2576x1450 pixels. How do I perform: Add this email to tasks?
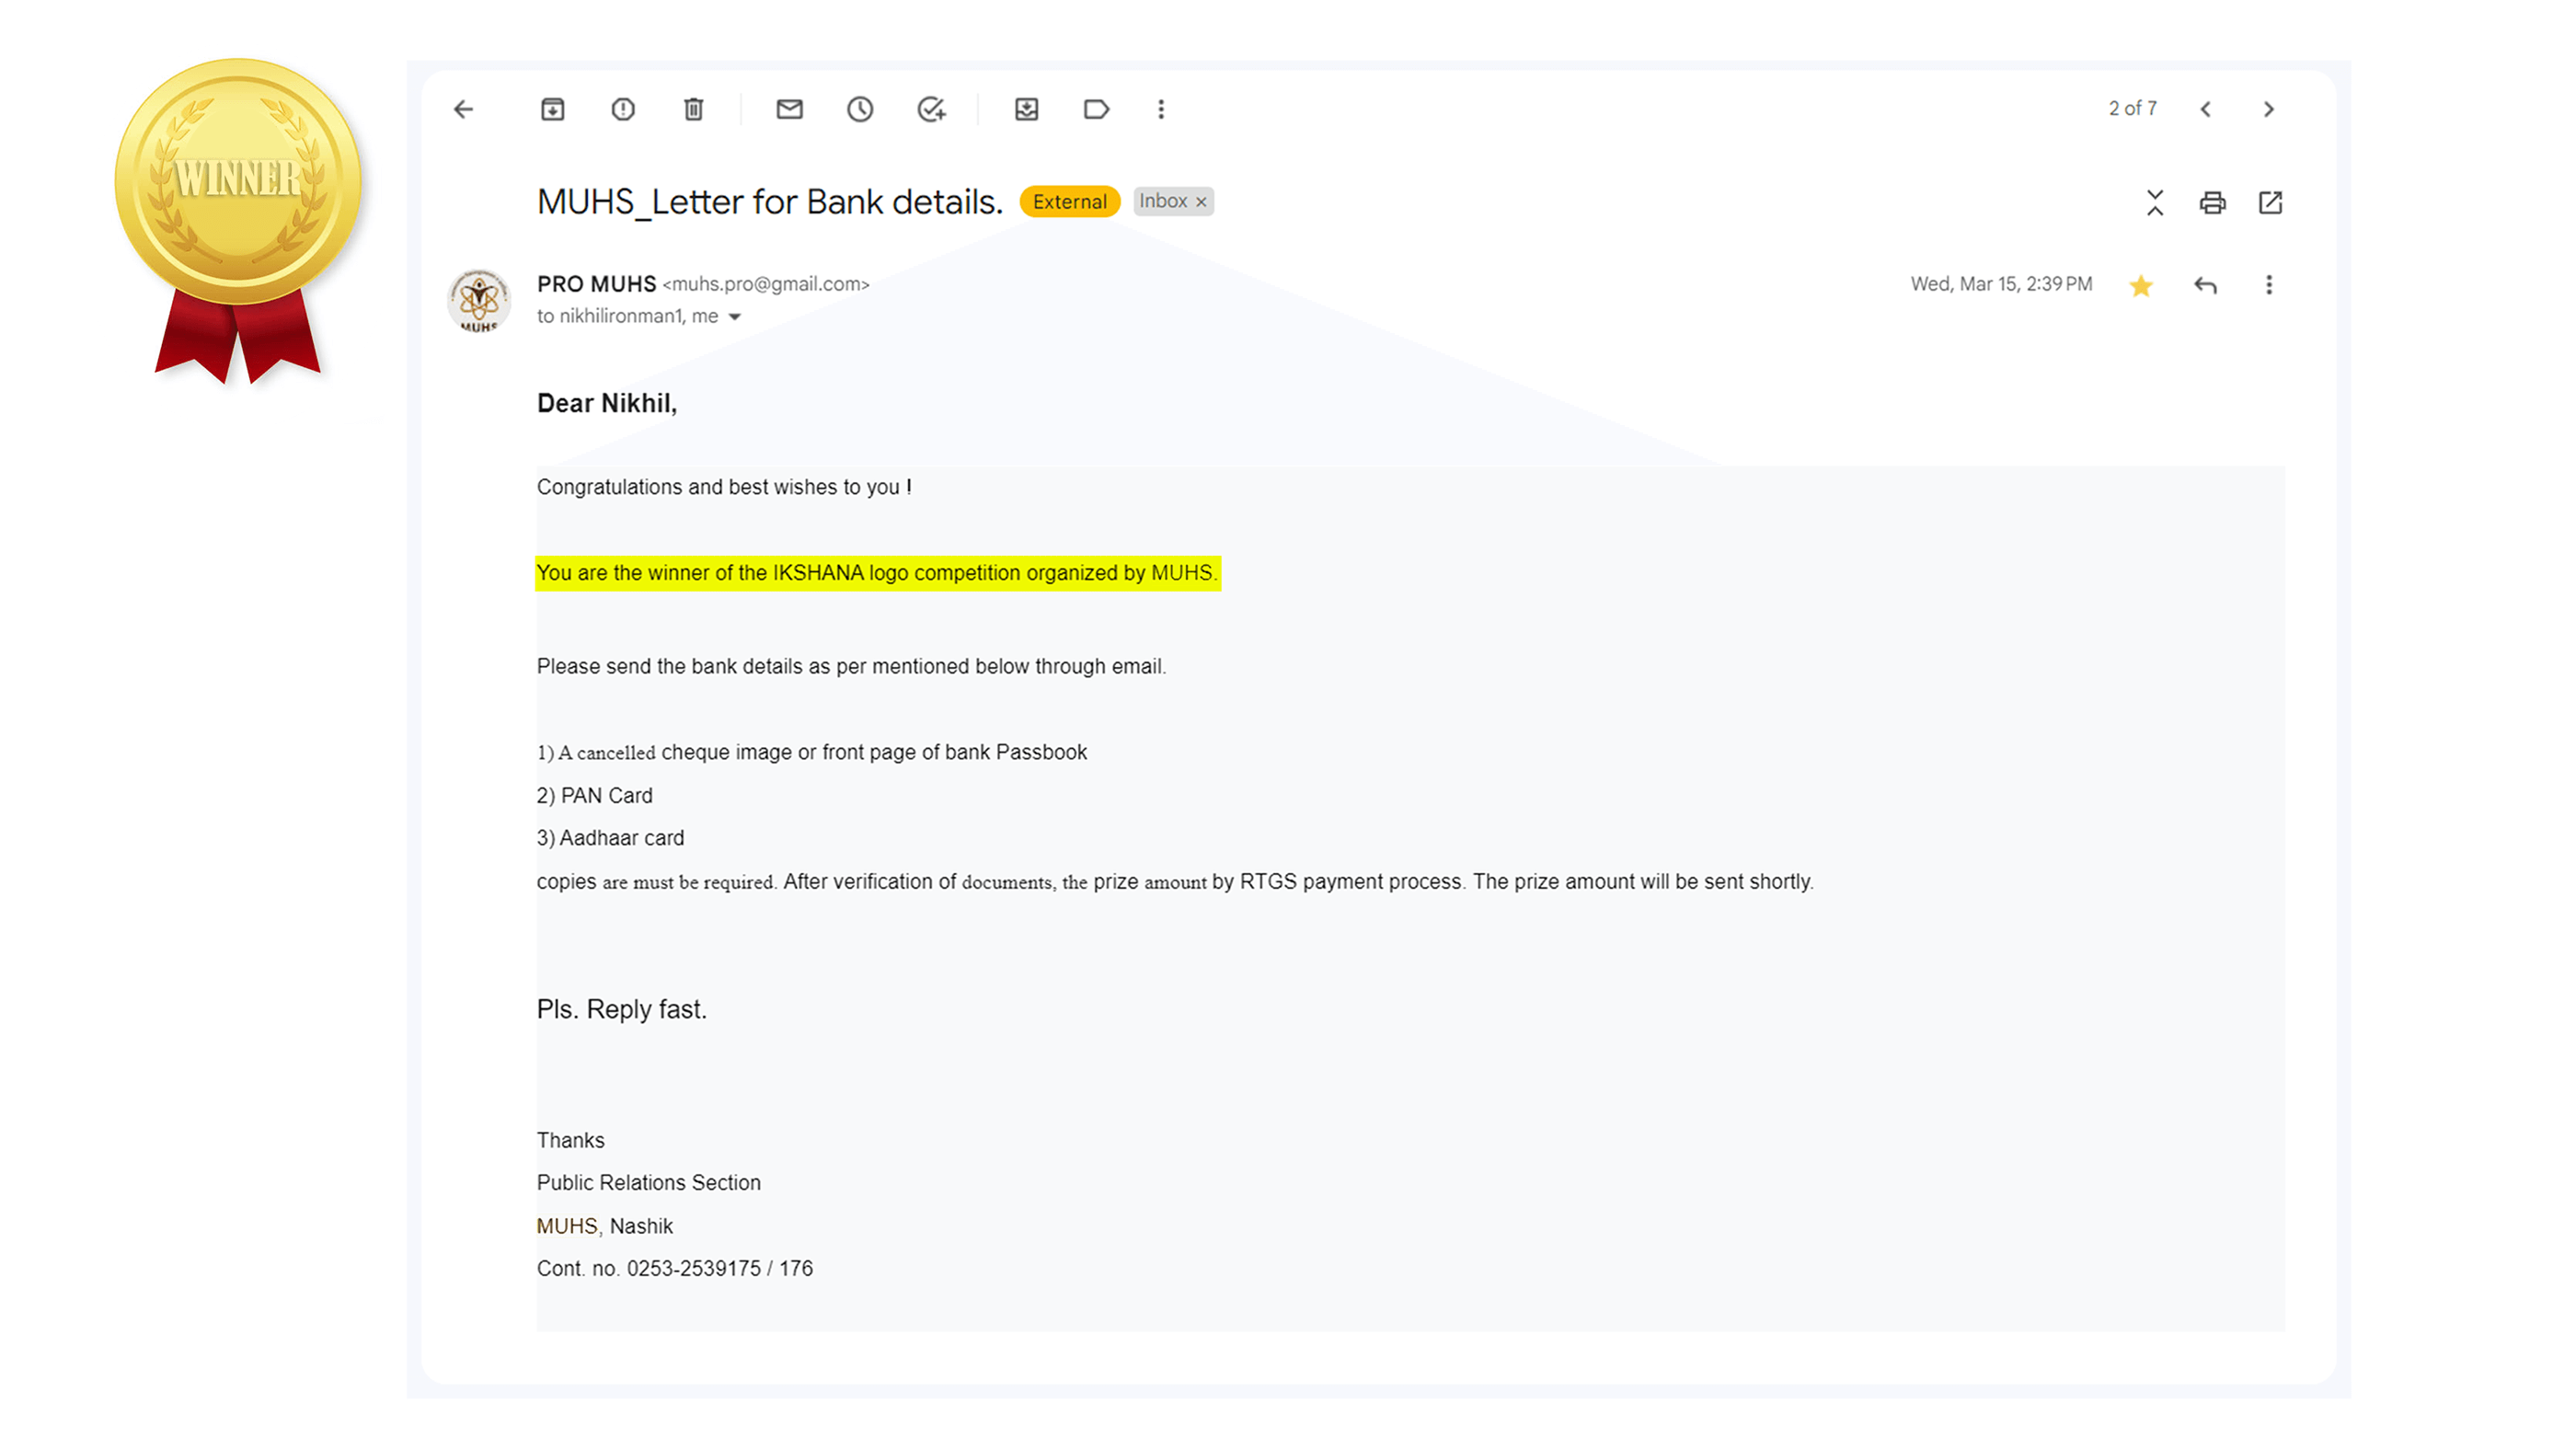pos(932,109)
